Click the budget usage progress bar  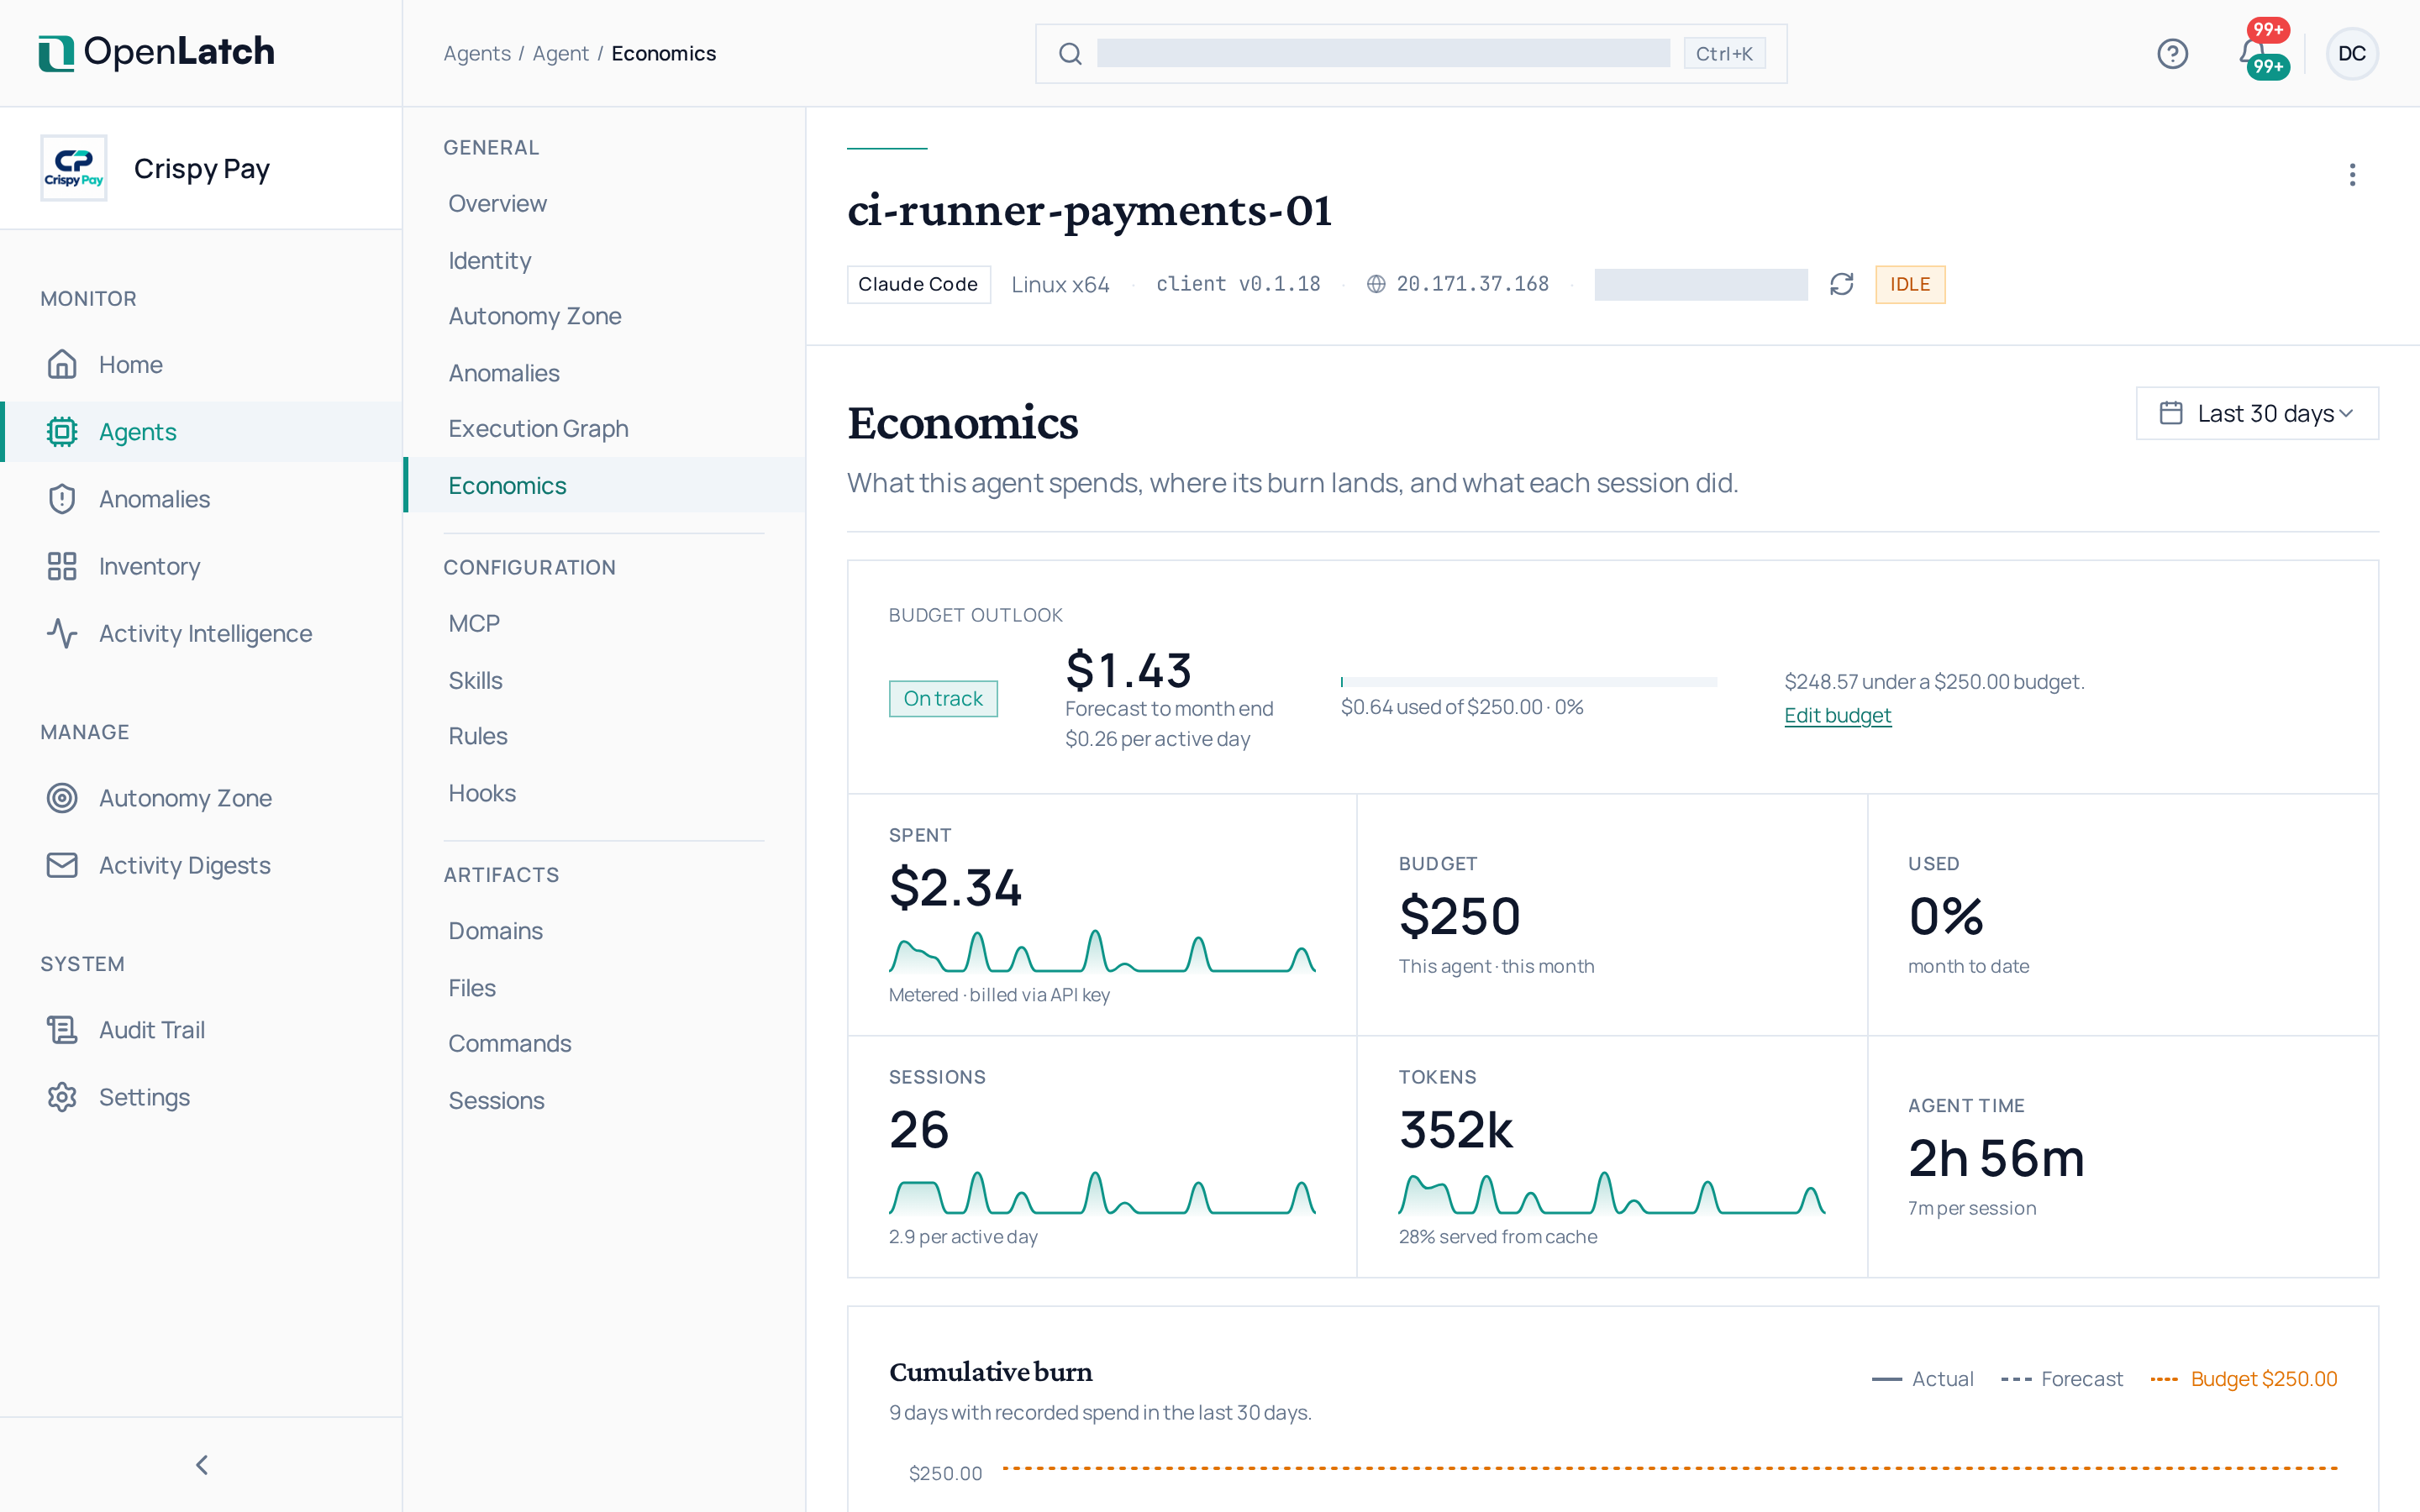[1528, 682]
